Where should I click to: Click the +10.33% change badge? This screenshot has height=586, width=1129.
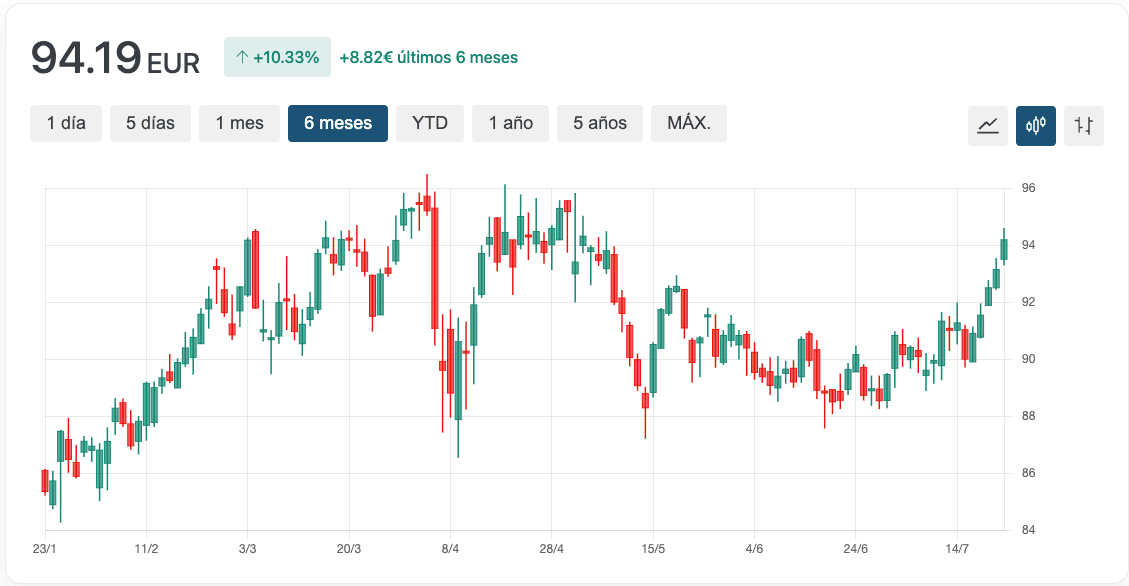(x=277, y=58)
